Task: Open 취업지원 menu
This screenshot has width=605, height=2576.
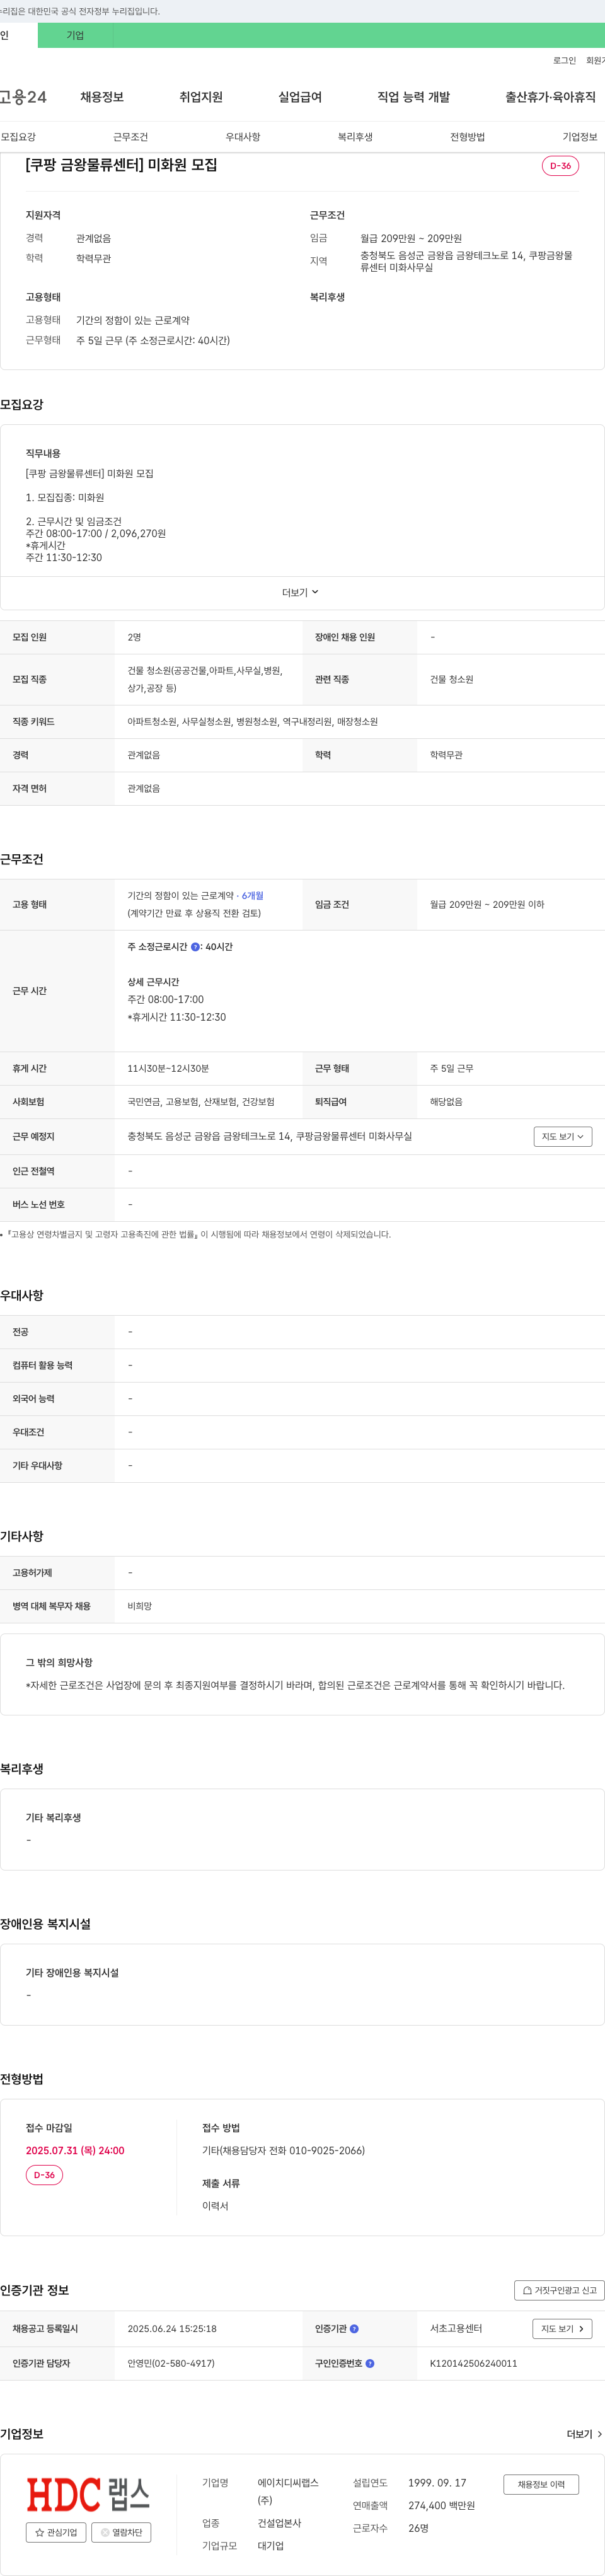Action: (x=201, y=97)
